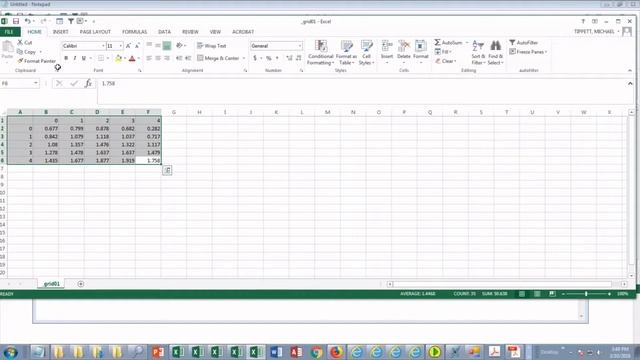The width and height of the screenshot is (640, 360).
Task: Open the Name Box dropdown
Action: [x=36, y=83]
